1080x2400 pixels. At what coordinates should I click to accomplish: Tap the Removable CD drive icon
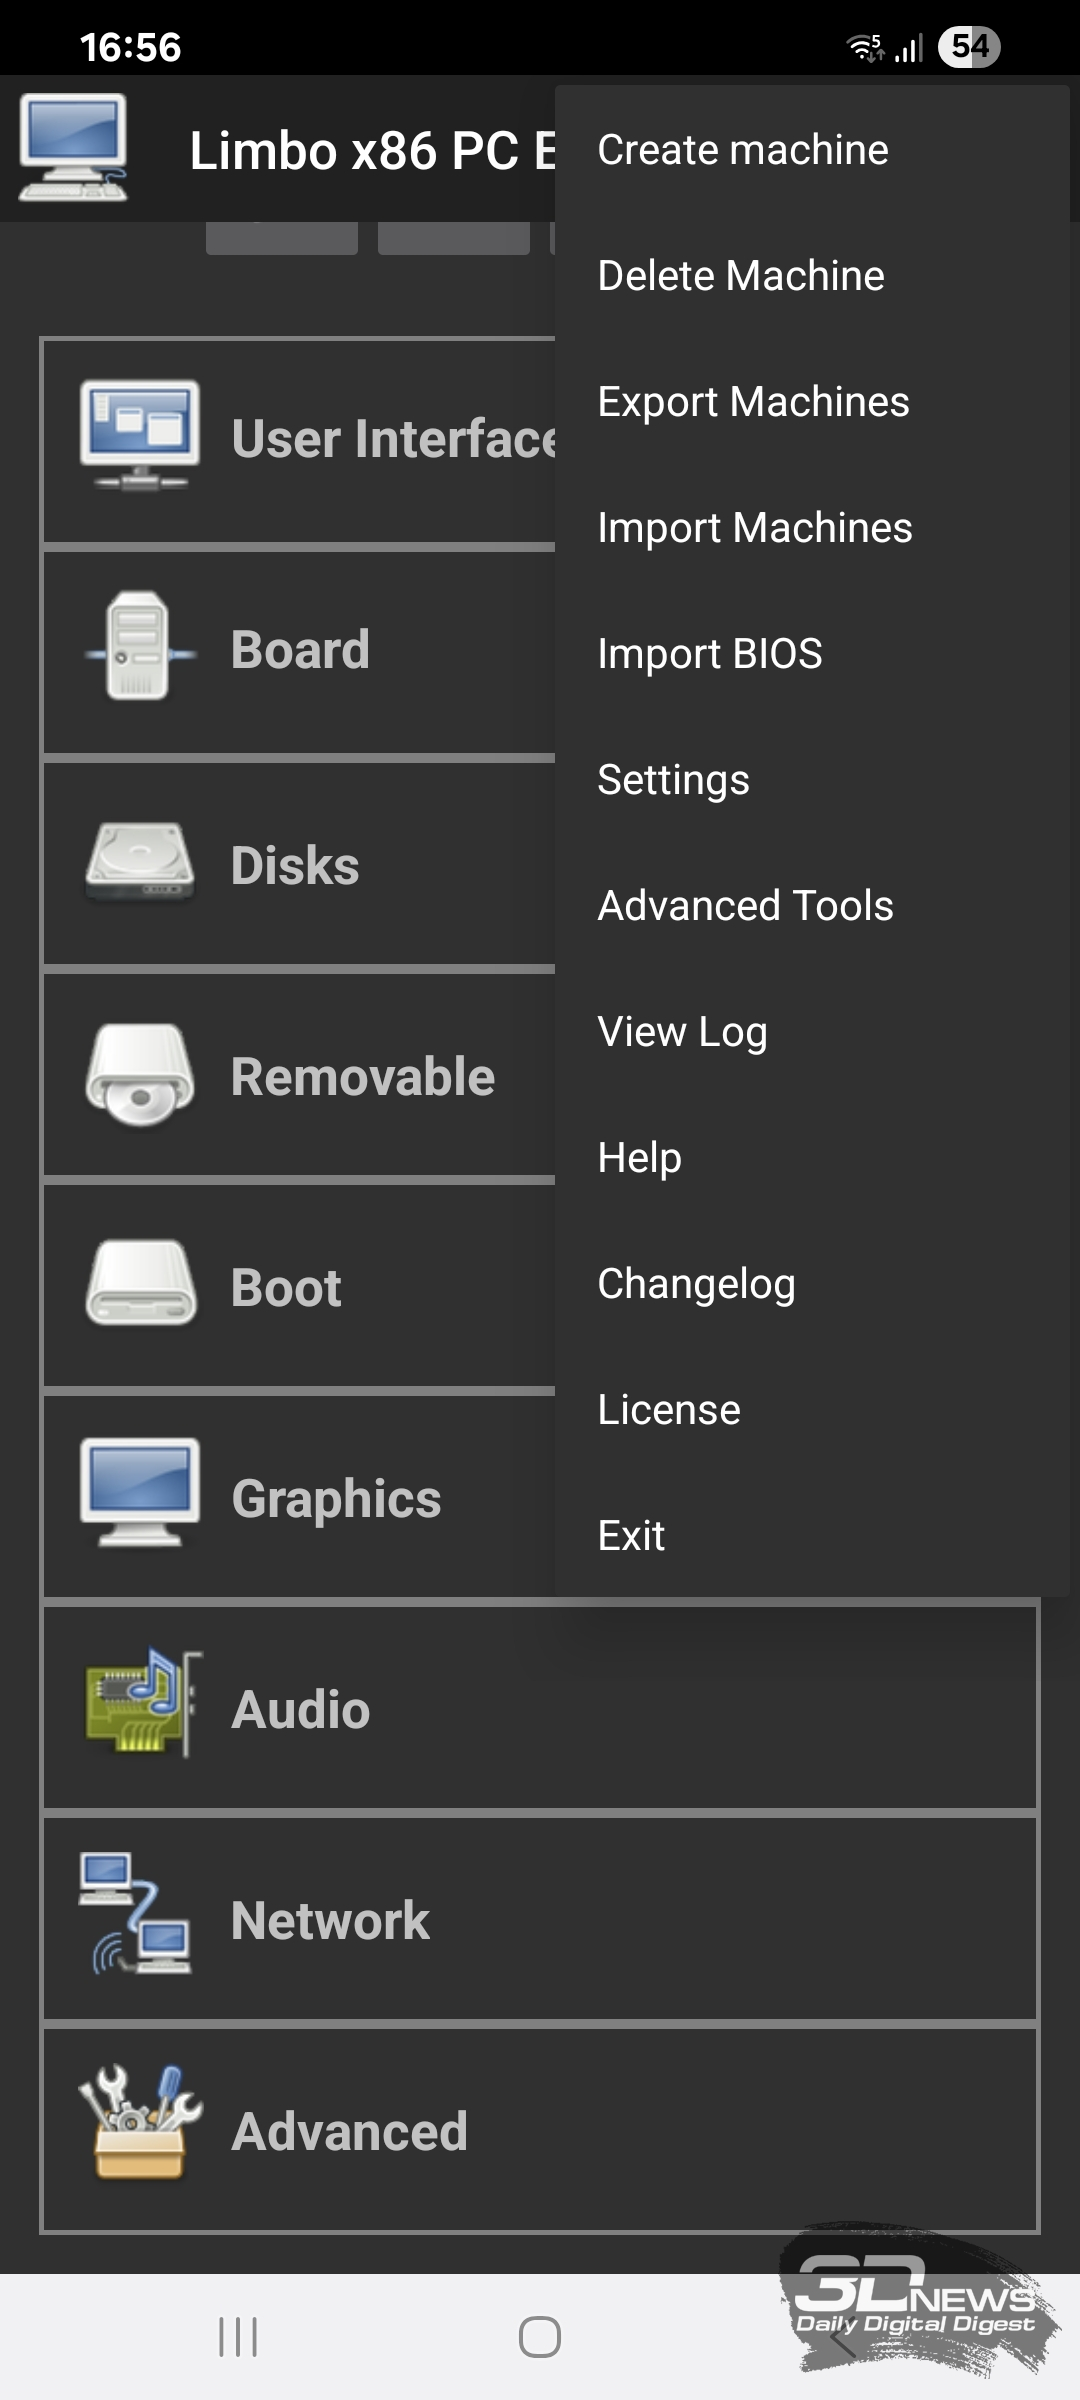(x=140, y=1075)
